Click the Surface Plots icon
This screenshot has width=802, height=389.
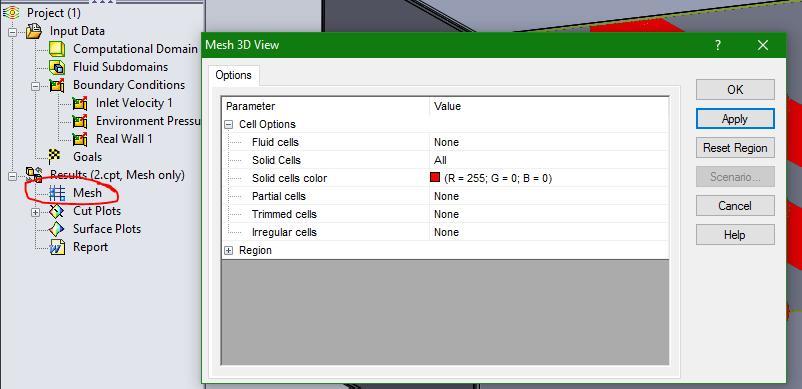coord(57,229)
